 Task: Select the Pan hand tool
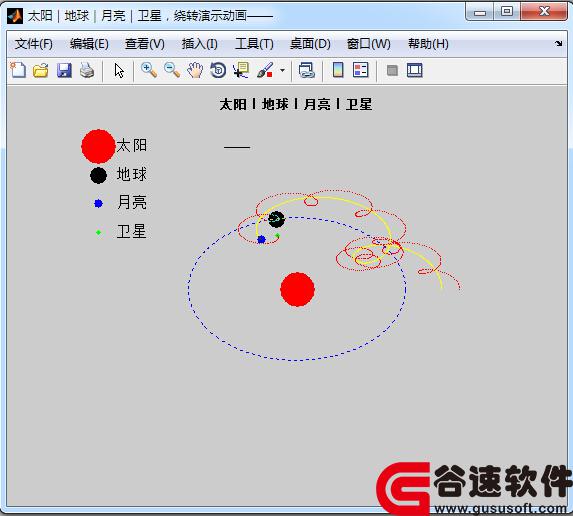click(195, 70)
